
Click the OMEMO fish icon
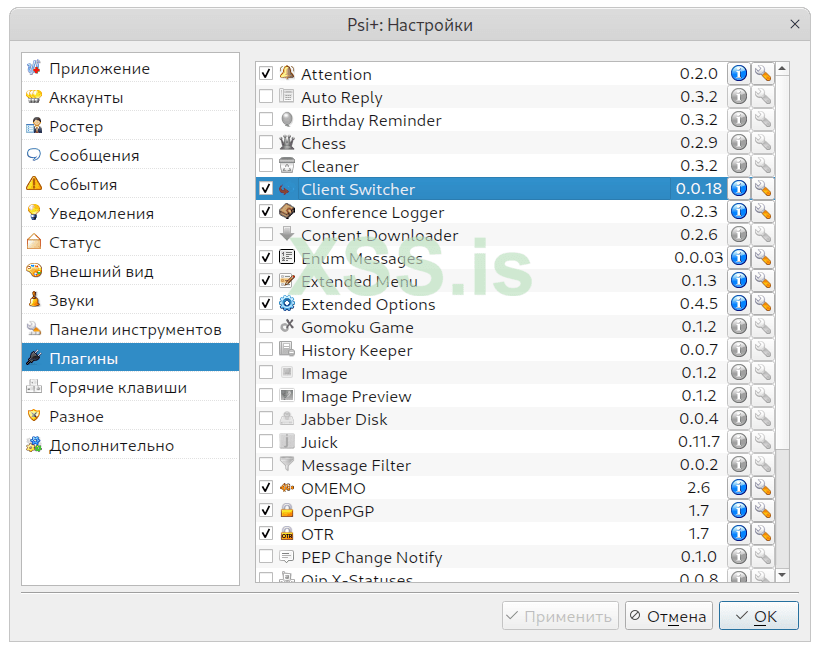[287, 487]
